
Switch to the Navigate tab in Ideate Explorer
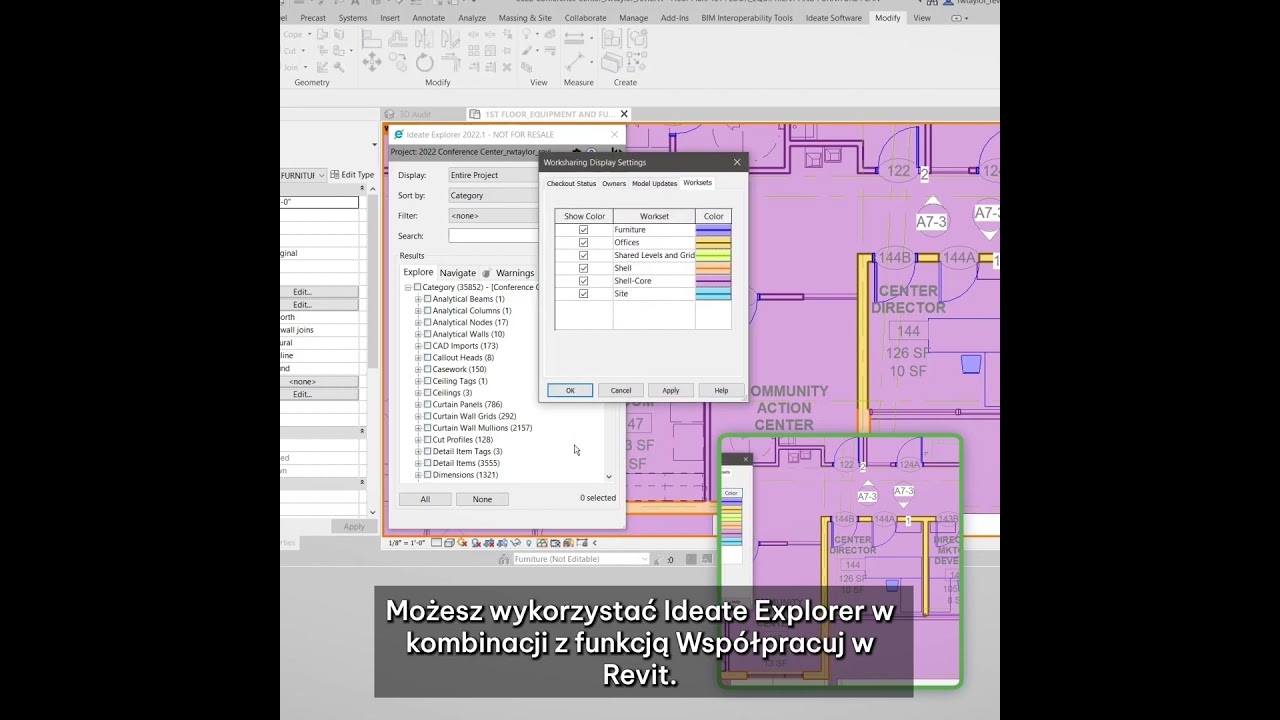click(458, 273)
